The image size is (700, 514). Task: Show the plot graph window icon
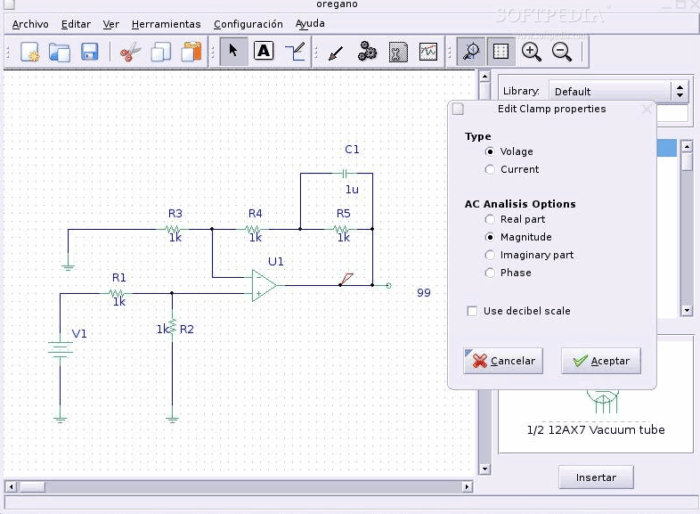(428, 52)
